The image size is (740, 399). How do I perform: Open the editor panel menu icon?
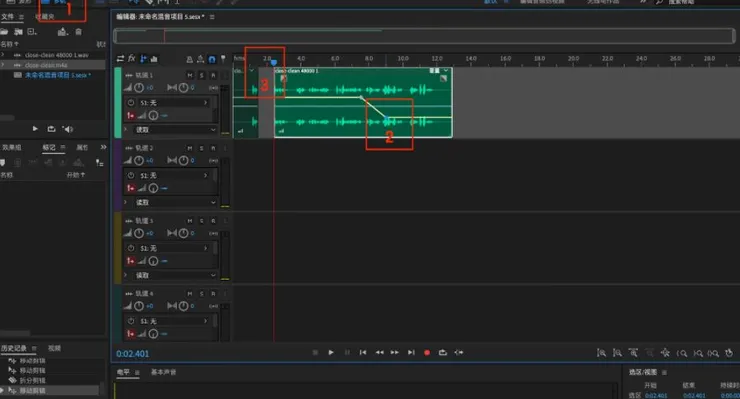tap(212, 17)
